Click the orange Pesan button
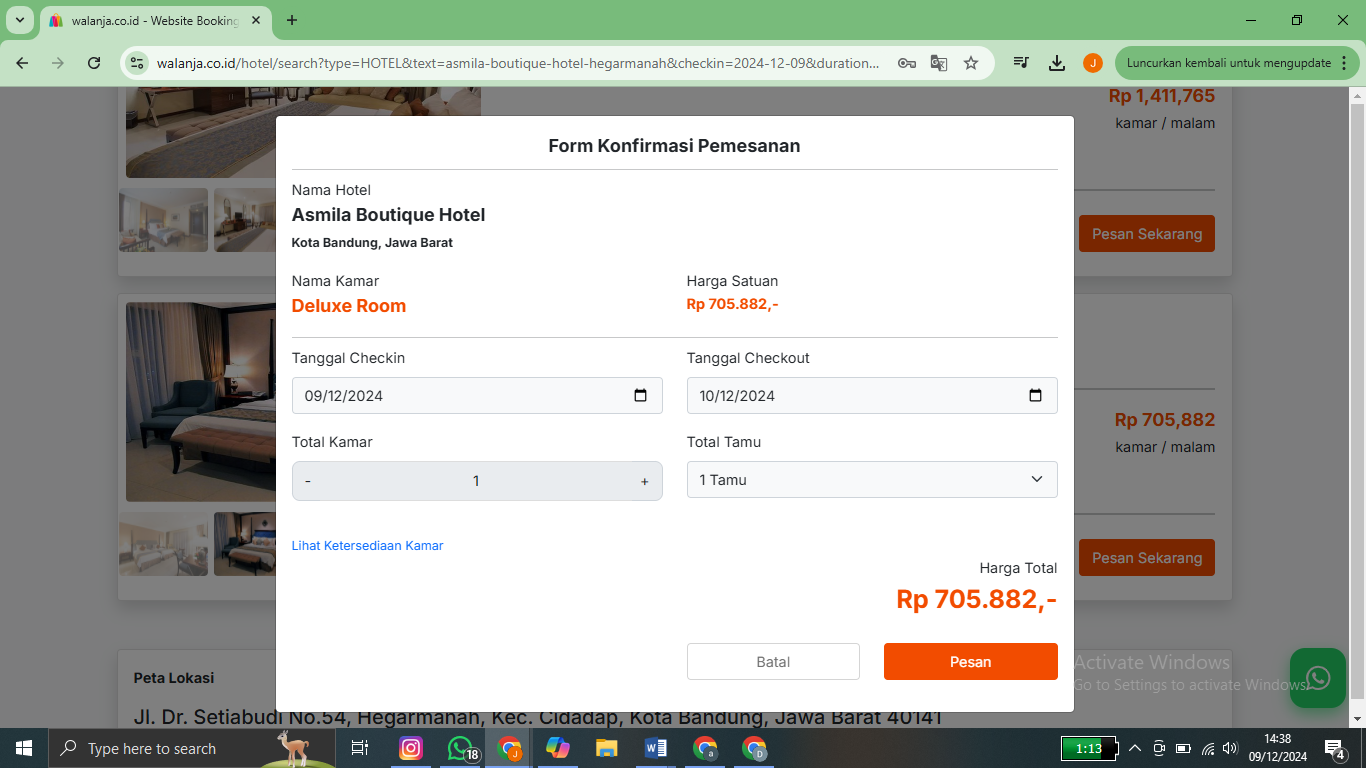The image size is (1366, 768). point(971,662)
